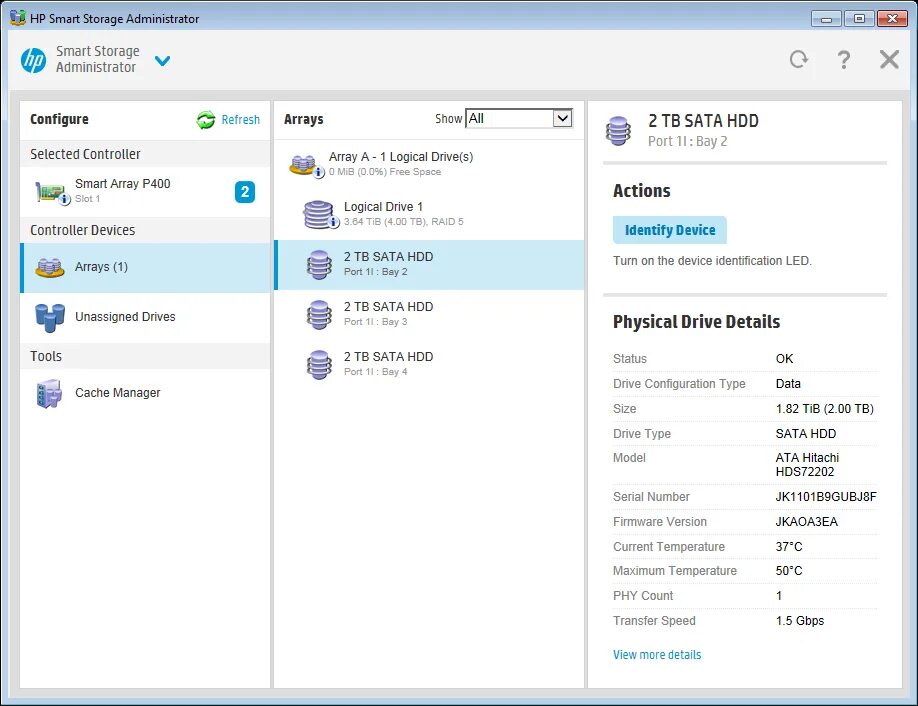Open help via the question mark icon
This screenshot has width=918, height=706.
tap(844, 59)
